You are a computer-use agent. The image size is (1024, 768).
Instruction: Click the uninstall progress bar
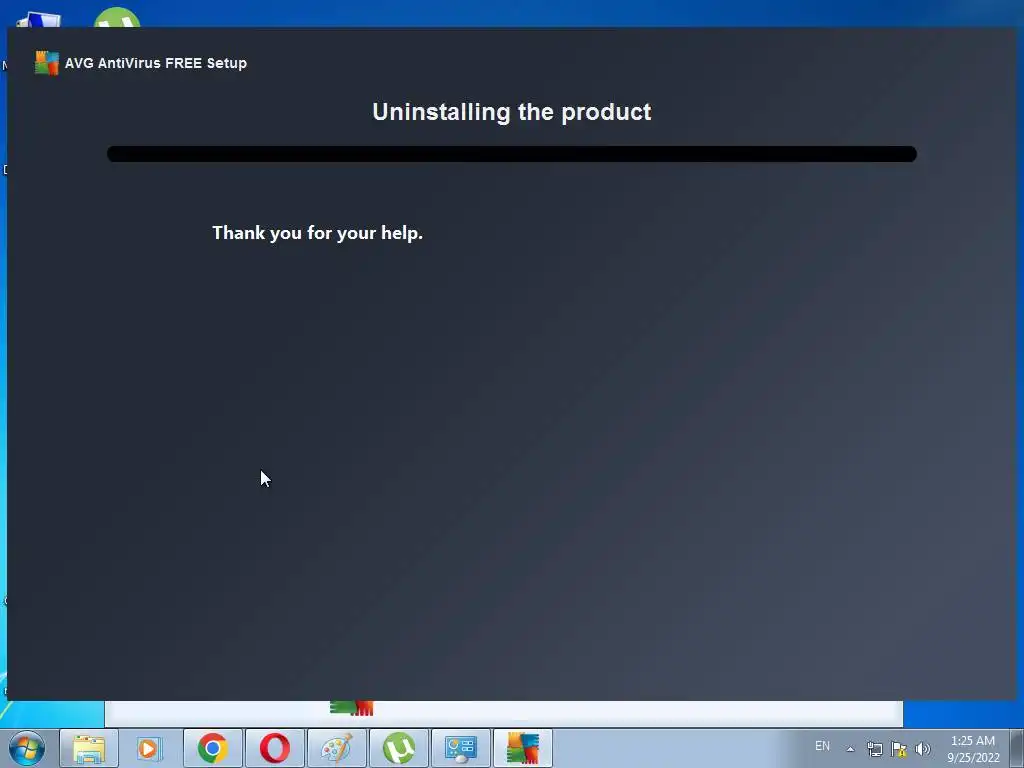(512, 154)
